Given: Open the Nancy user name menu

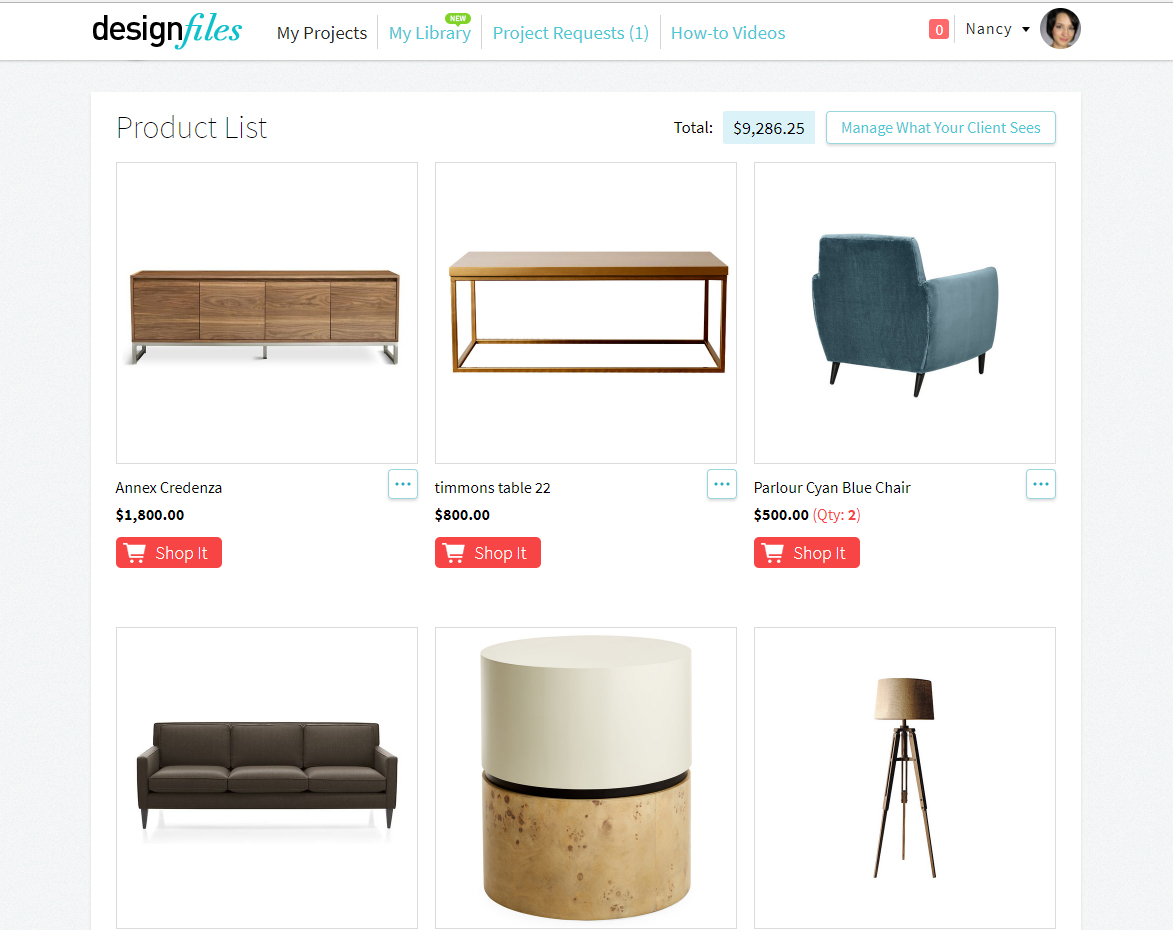Looking at the screenshot, I should (x=988, y=29).
